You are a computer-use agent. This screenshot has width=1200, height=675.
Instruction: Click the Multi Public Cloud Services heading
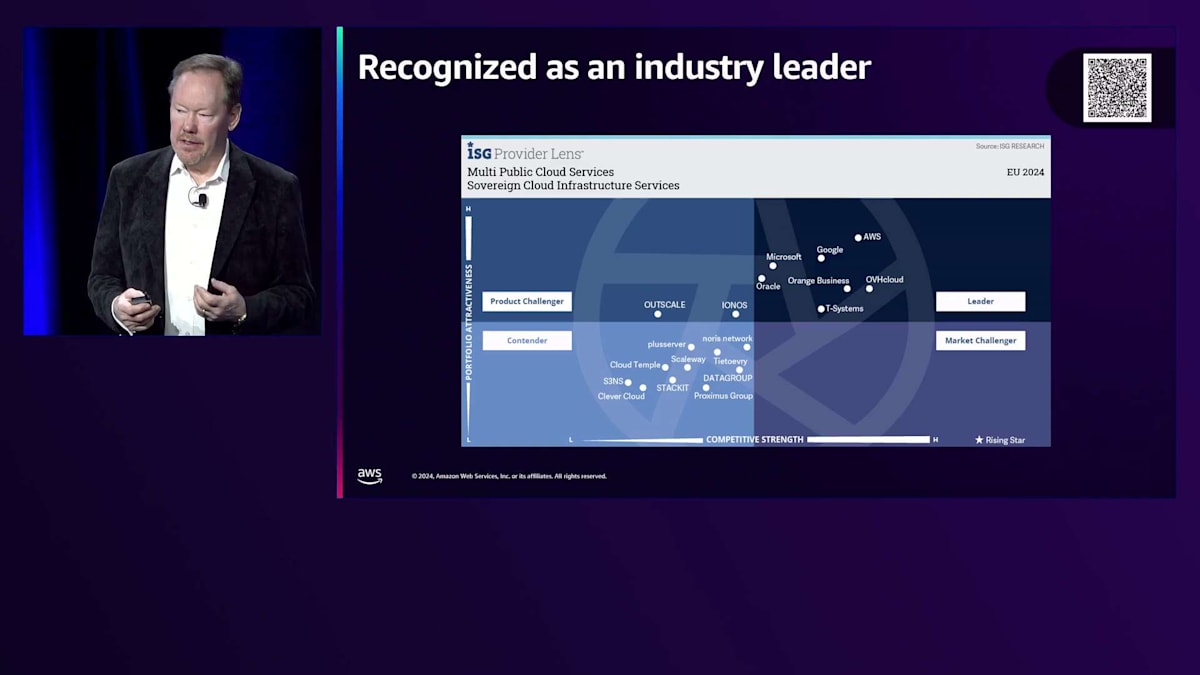[x=541, y=172]
